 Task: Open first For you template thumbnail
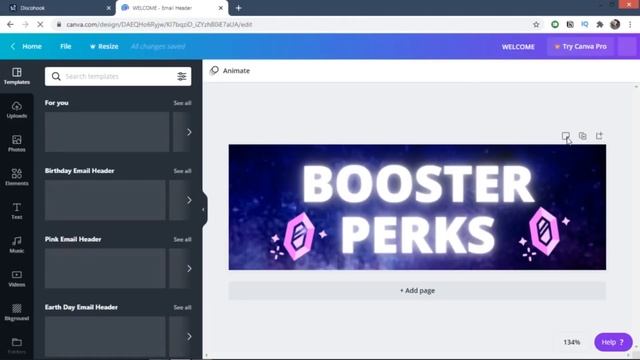pyautogui.click(x=107, y=132)
